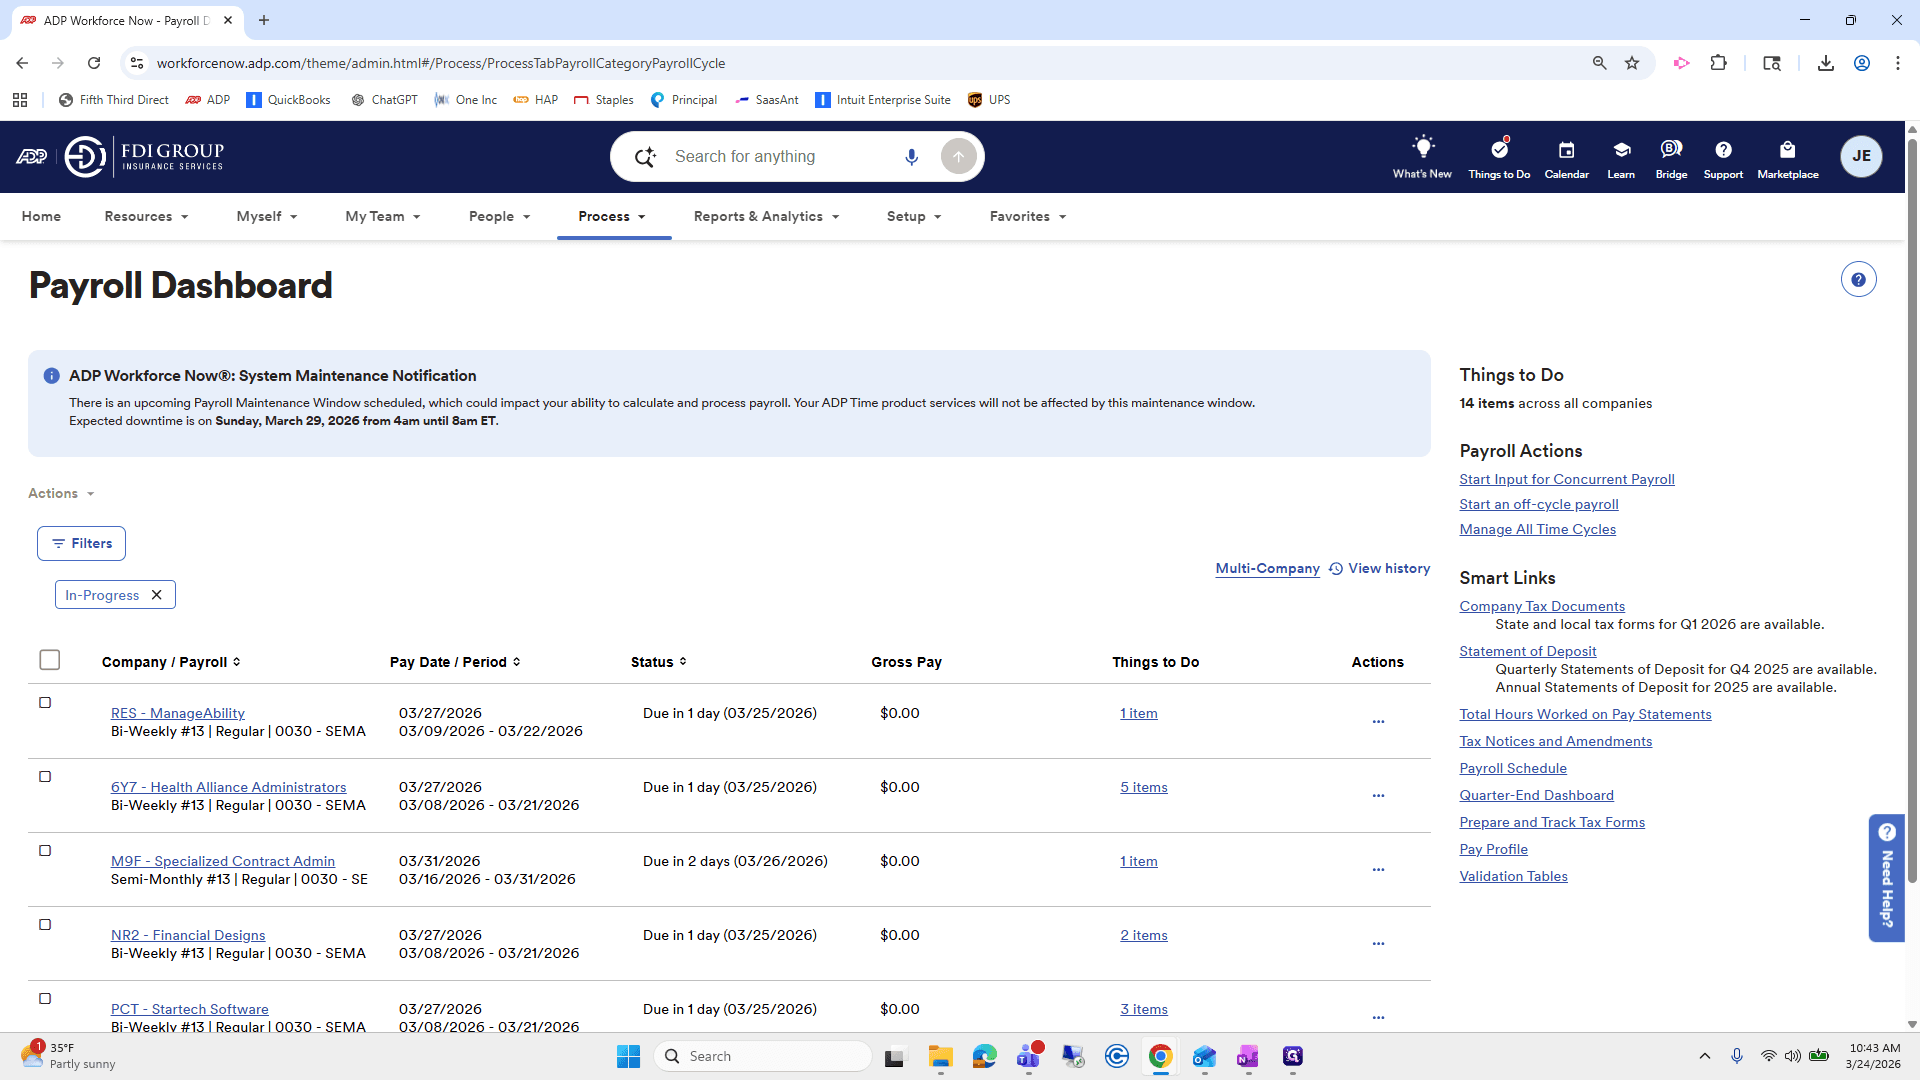Open What's New lightbulb icon
Viewport: 1920px width, 1080px height.
(1422, 148)
